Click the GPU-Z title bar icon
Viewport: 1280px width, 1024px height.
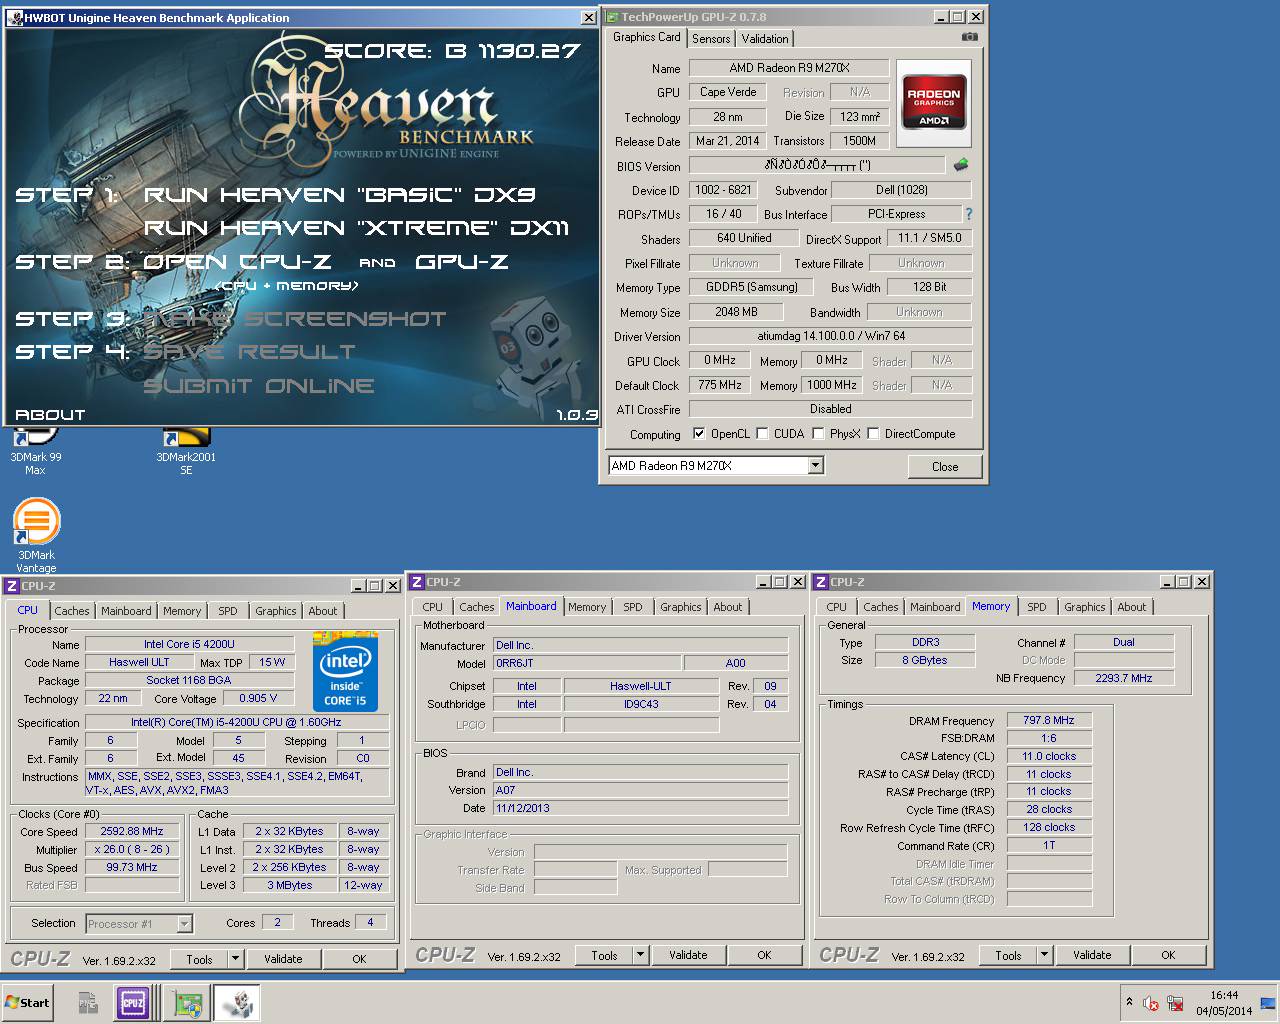click(x=612, y=16)
